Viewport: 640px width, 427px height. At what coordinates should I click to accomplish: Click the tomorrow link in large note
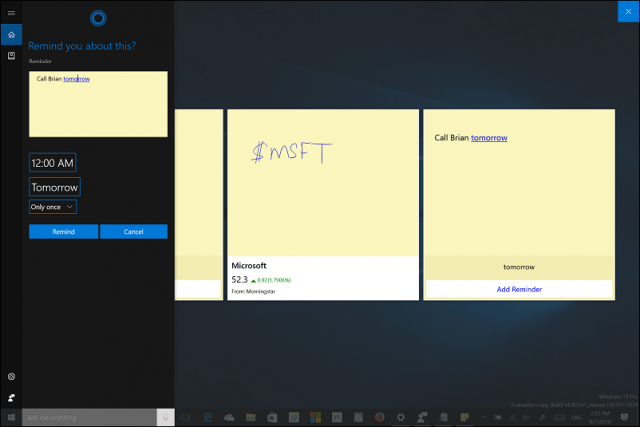point(489,138)
